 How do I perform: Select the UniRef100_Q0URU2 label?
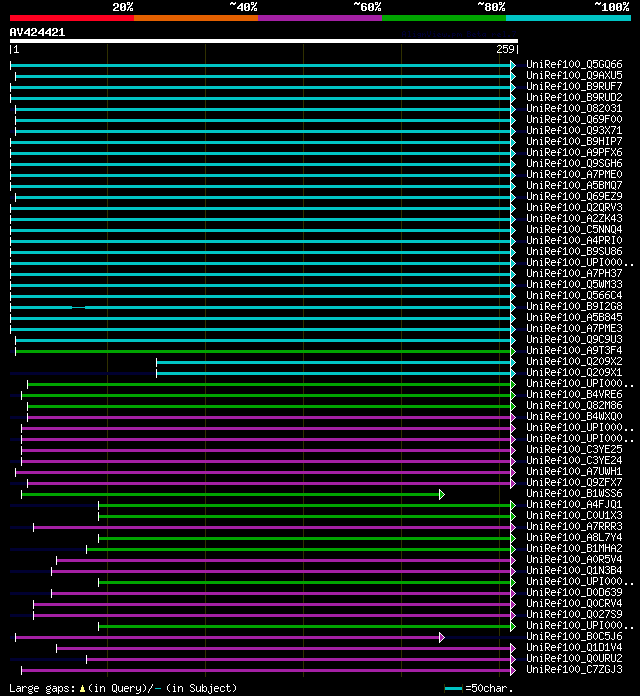(x=574, y=658)
